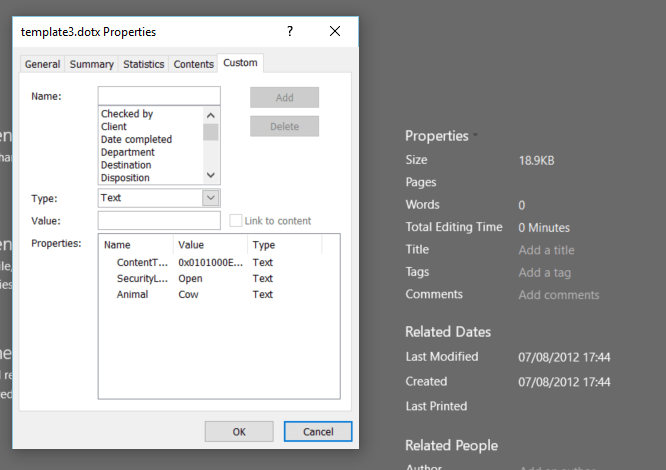This screenshot has width=666, height=470.
Task: Click the Value input field
Action: point(159,221)
